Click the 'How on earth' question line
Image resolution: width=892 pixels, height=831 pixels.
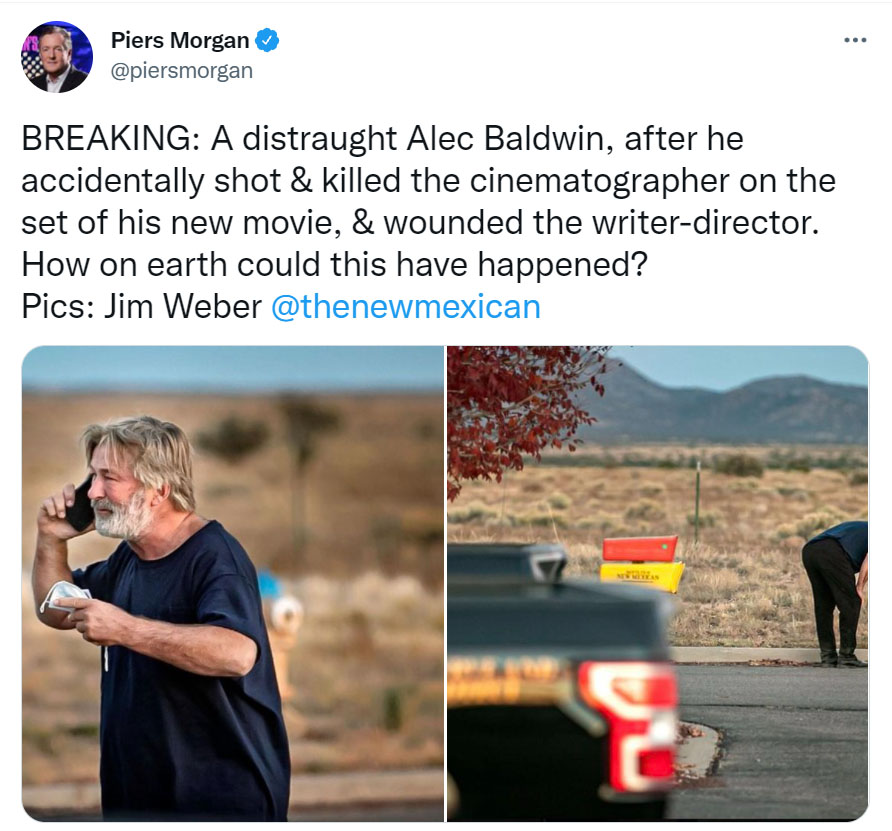(334, 264)
